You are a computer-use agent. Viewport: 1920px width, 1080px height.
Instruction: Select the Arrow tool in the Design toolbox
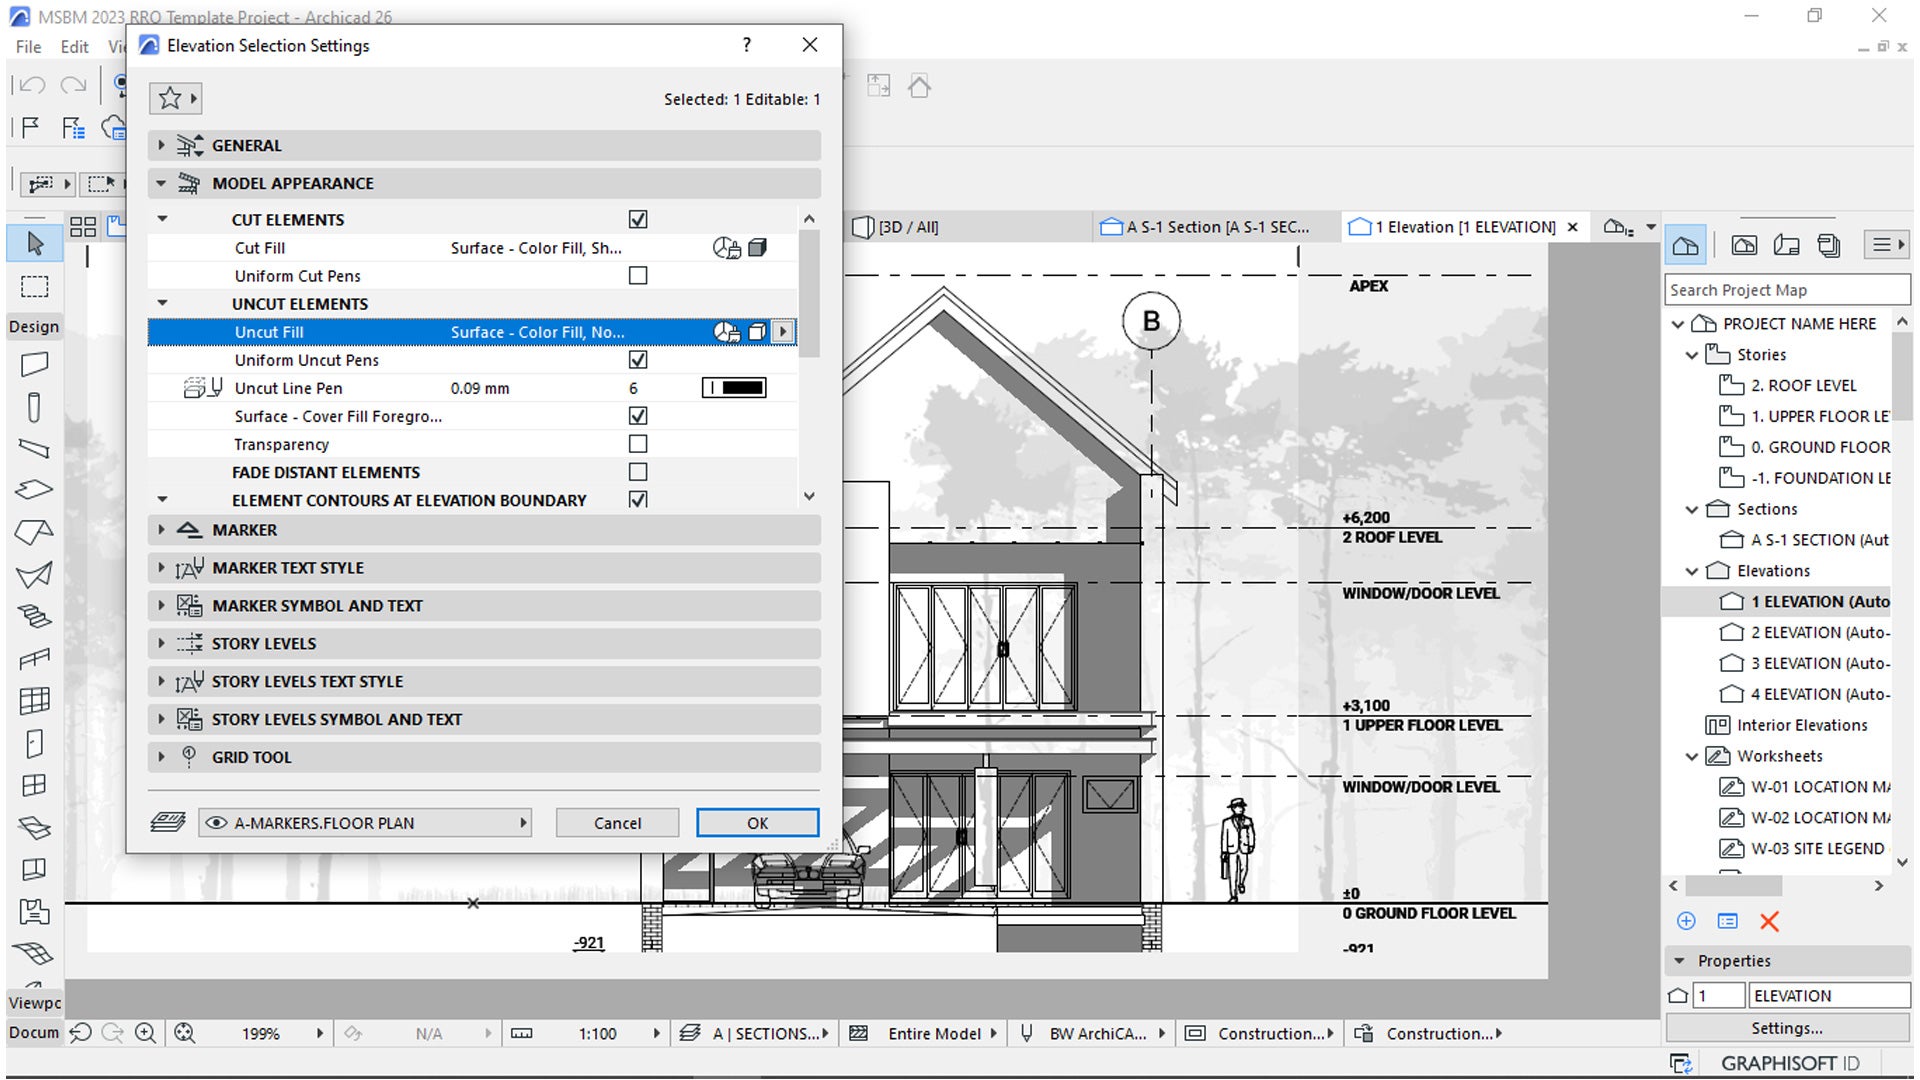click(x=33, y=243)
